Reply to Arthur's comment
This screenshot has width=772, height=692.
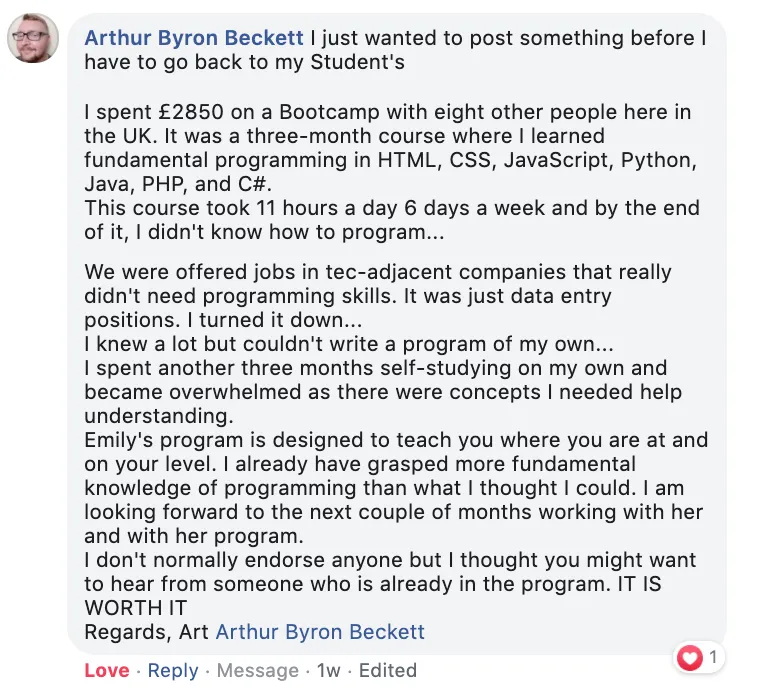[173, 670]
